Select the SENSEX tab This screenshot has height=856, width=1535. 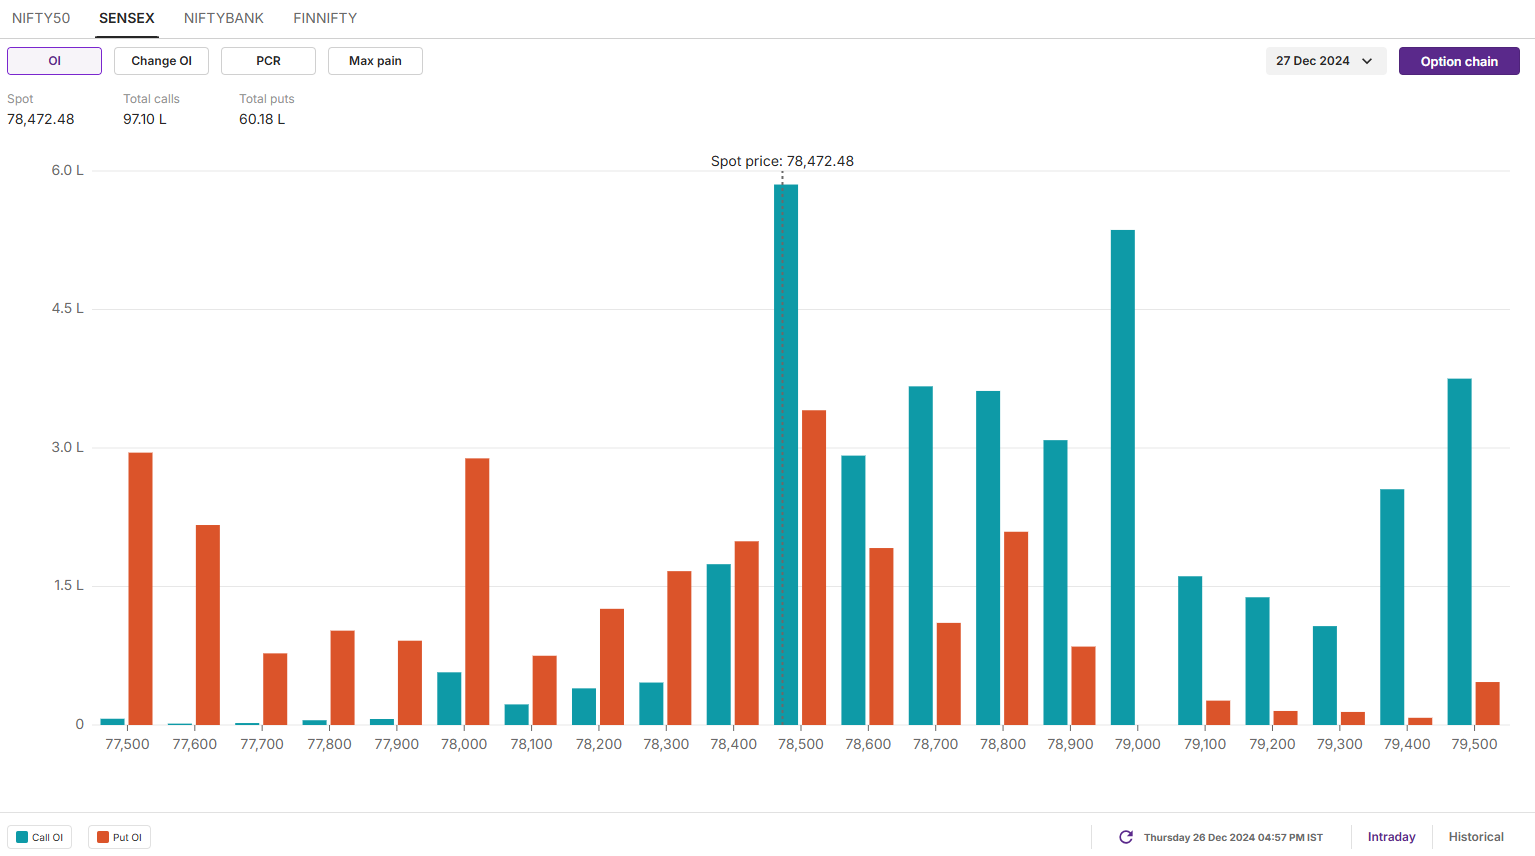pyautogui.click(x=127, y=18)
